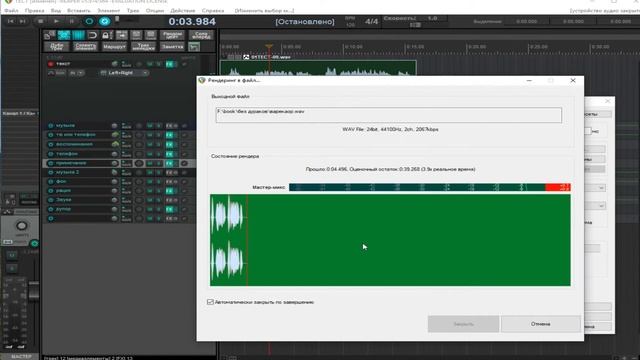Click the 'Маршрут' toolbar button
640x360 pixels.
(x=114, y=47)
